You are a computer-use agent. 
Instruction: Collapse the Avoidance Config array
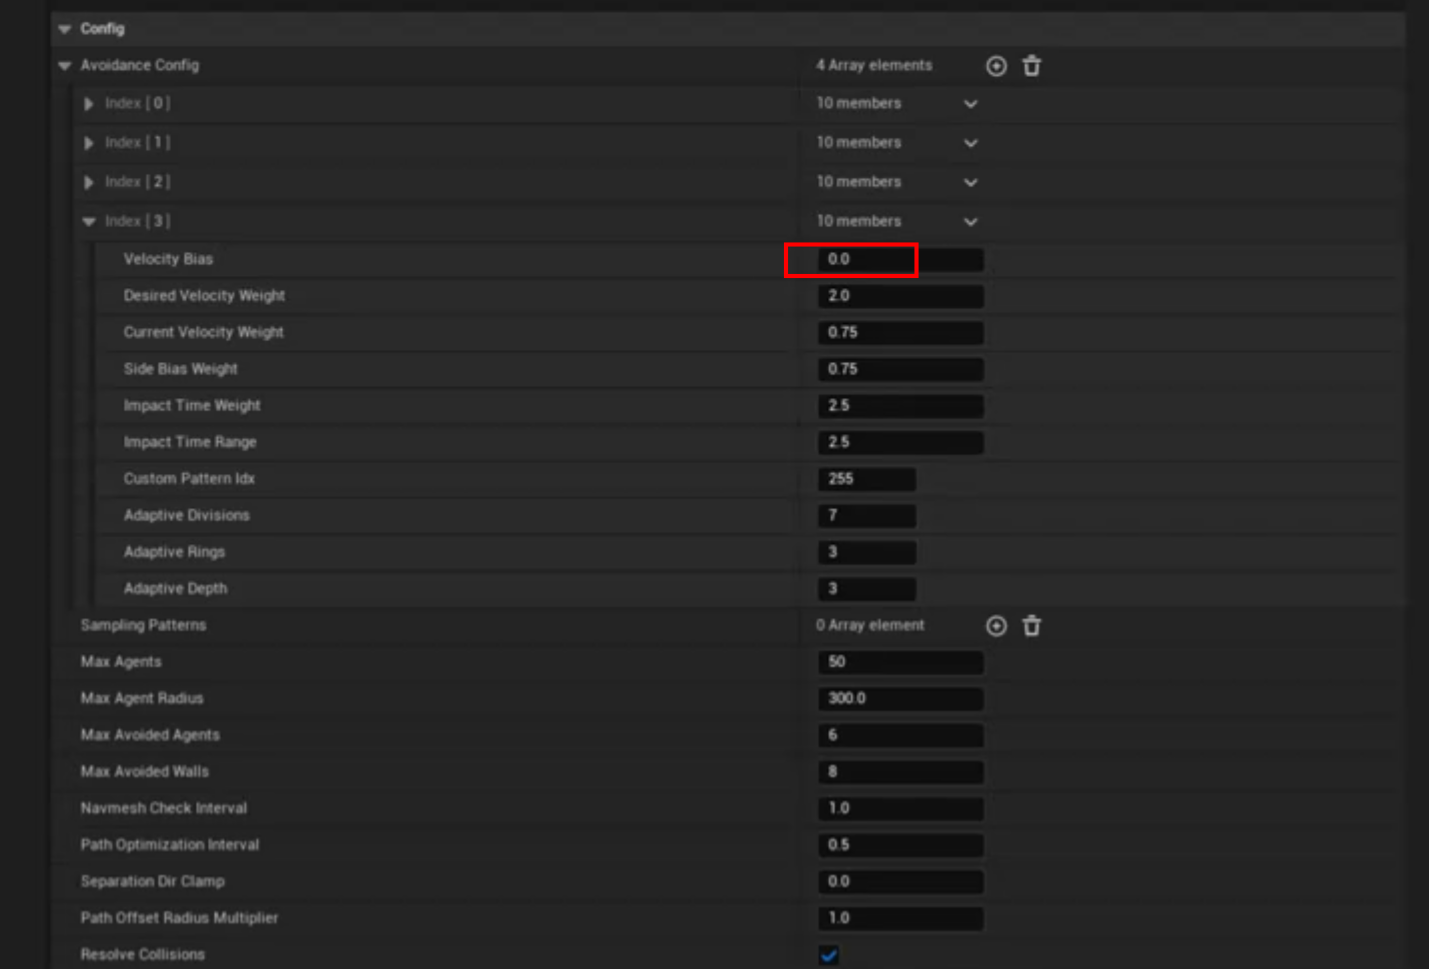pyautogui.click(x=65, y=66)
